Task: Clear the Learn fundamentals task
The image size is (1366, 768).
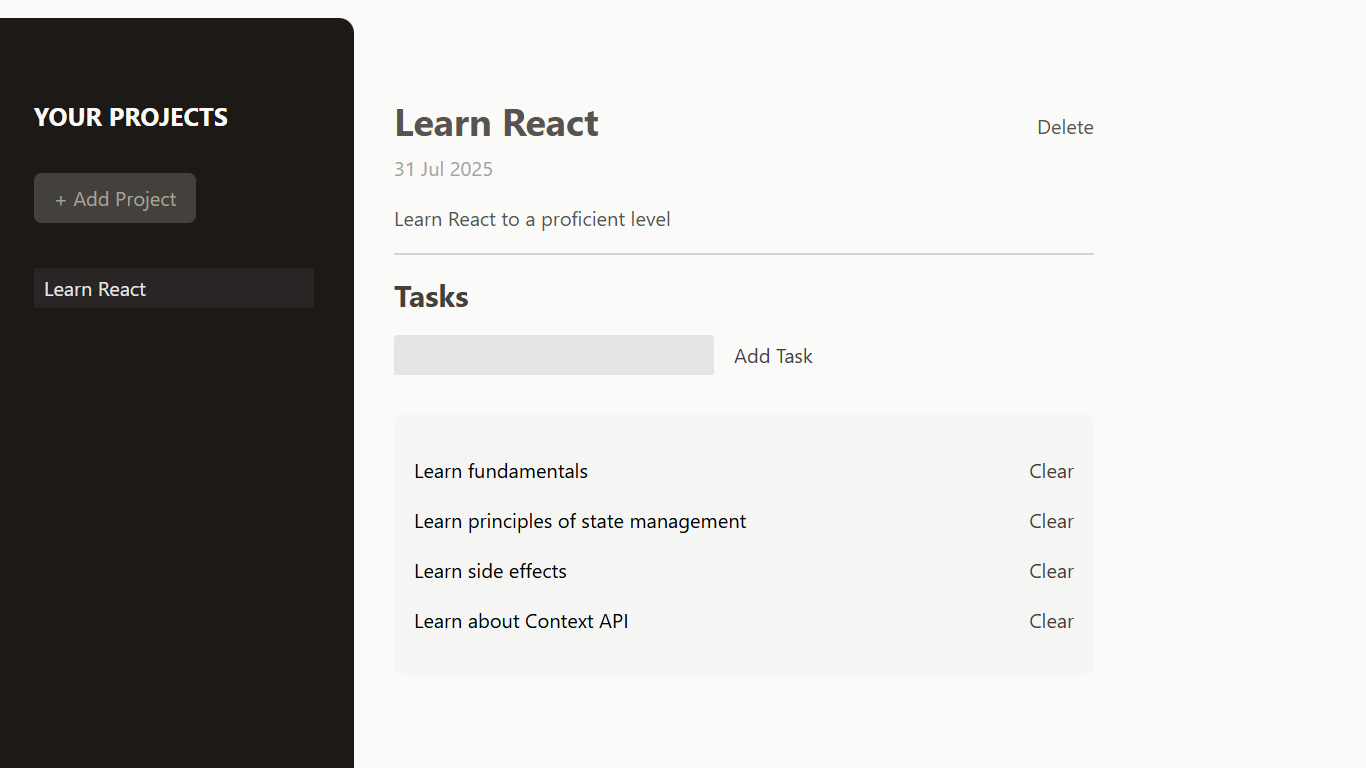Action: point(1051,471)
